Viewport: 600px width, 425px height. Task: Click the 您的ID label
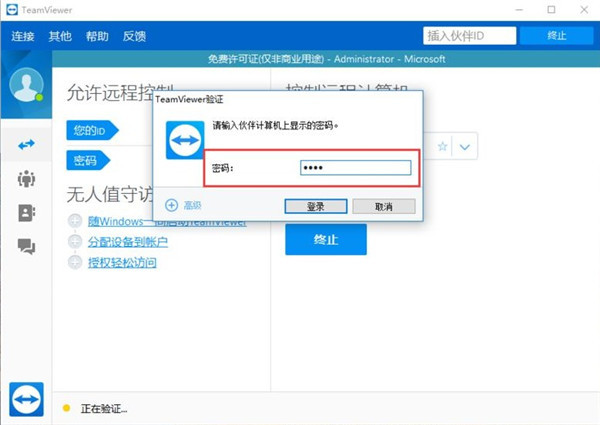[92, 130]
